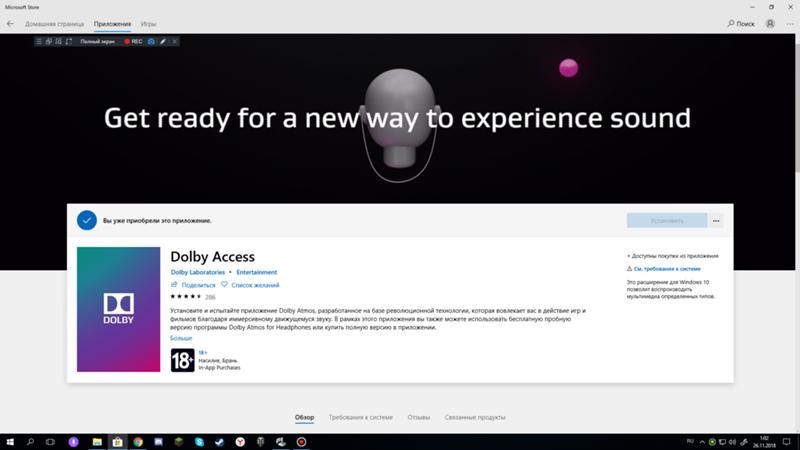
Task: Click the star rating row
Action: coord(186,296)
